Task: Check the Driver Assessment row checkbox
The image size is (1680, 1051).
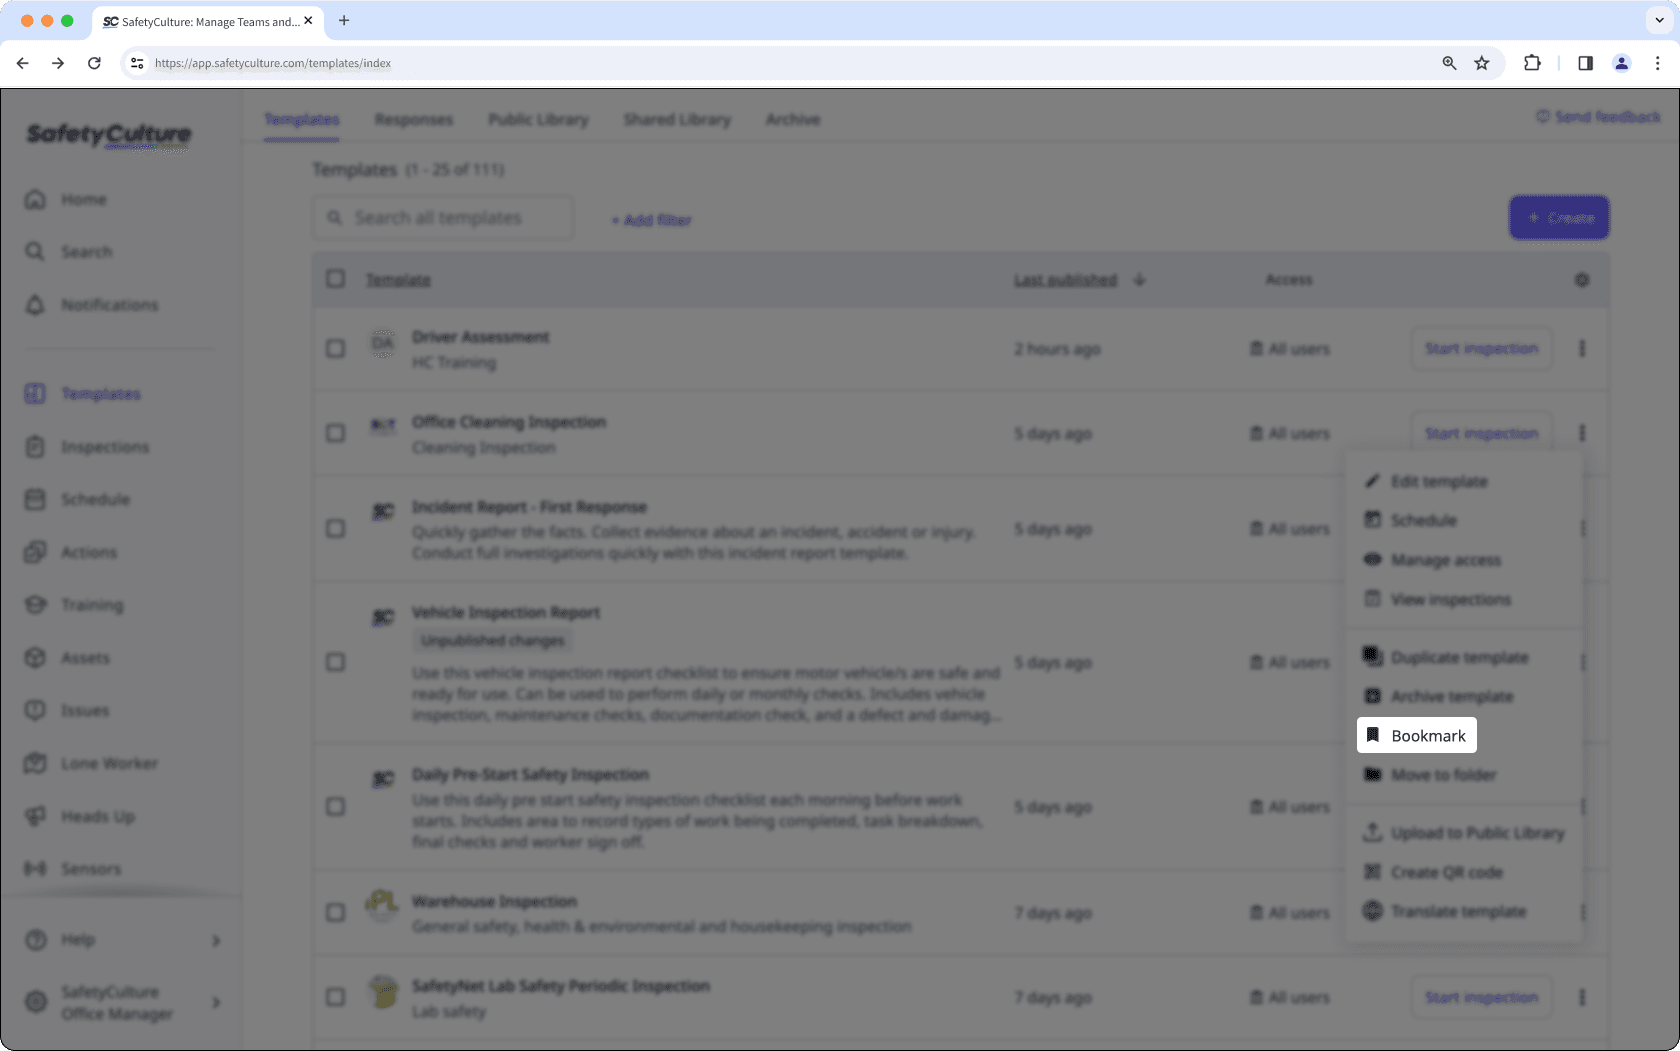Action: [x=335, y=349]
